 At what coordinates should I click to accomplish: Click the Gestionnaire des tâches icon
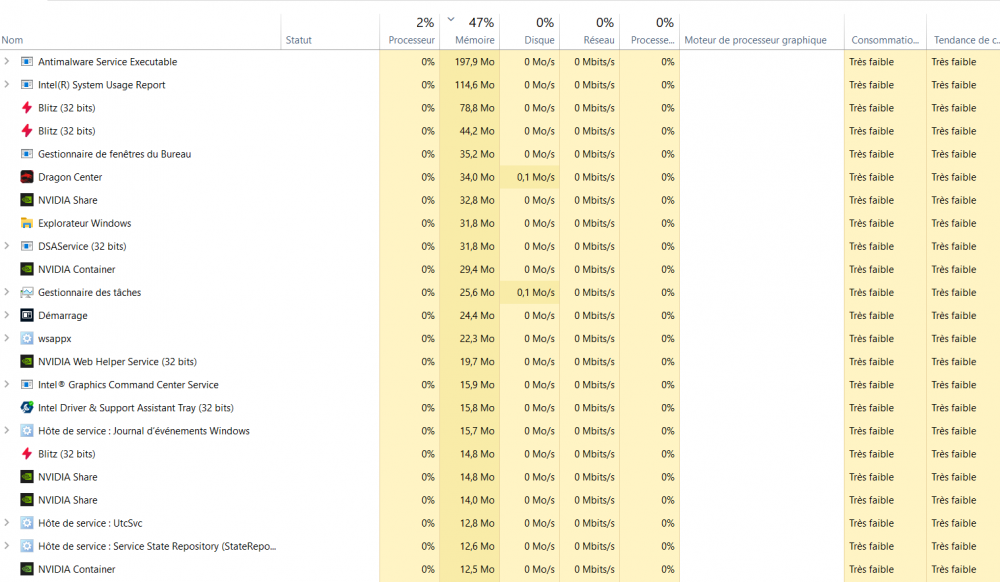click(x=27, y=292)
